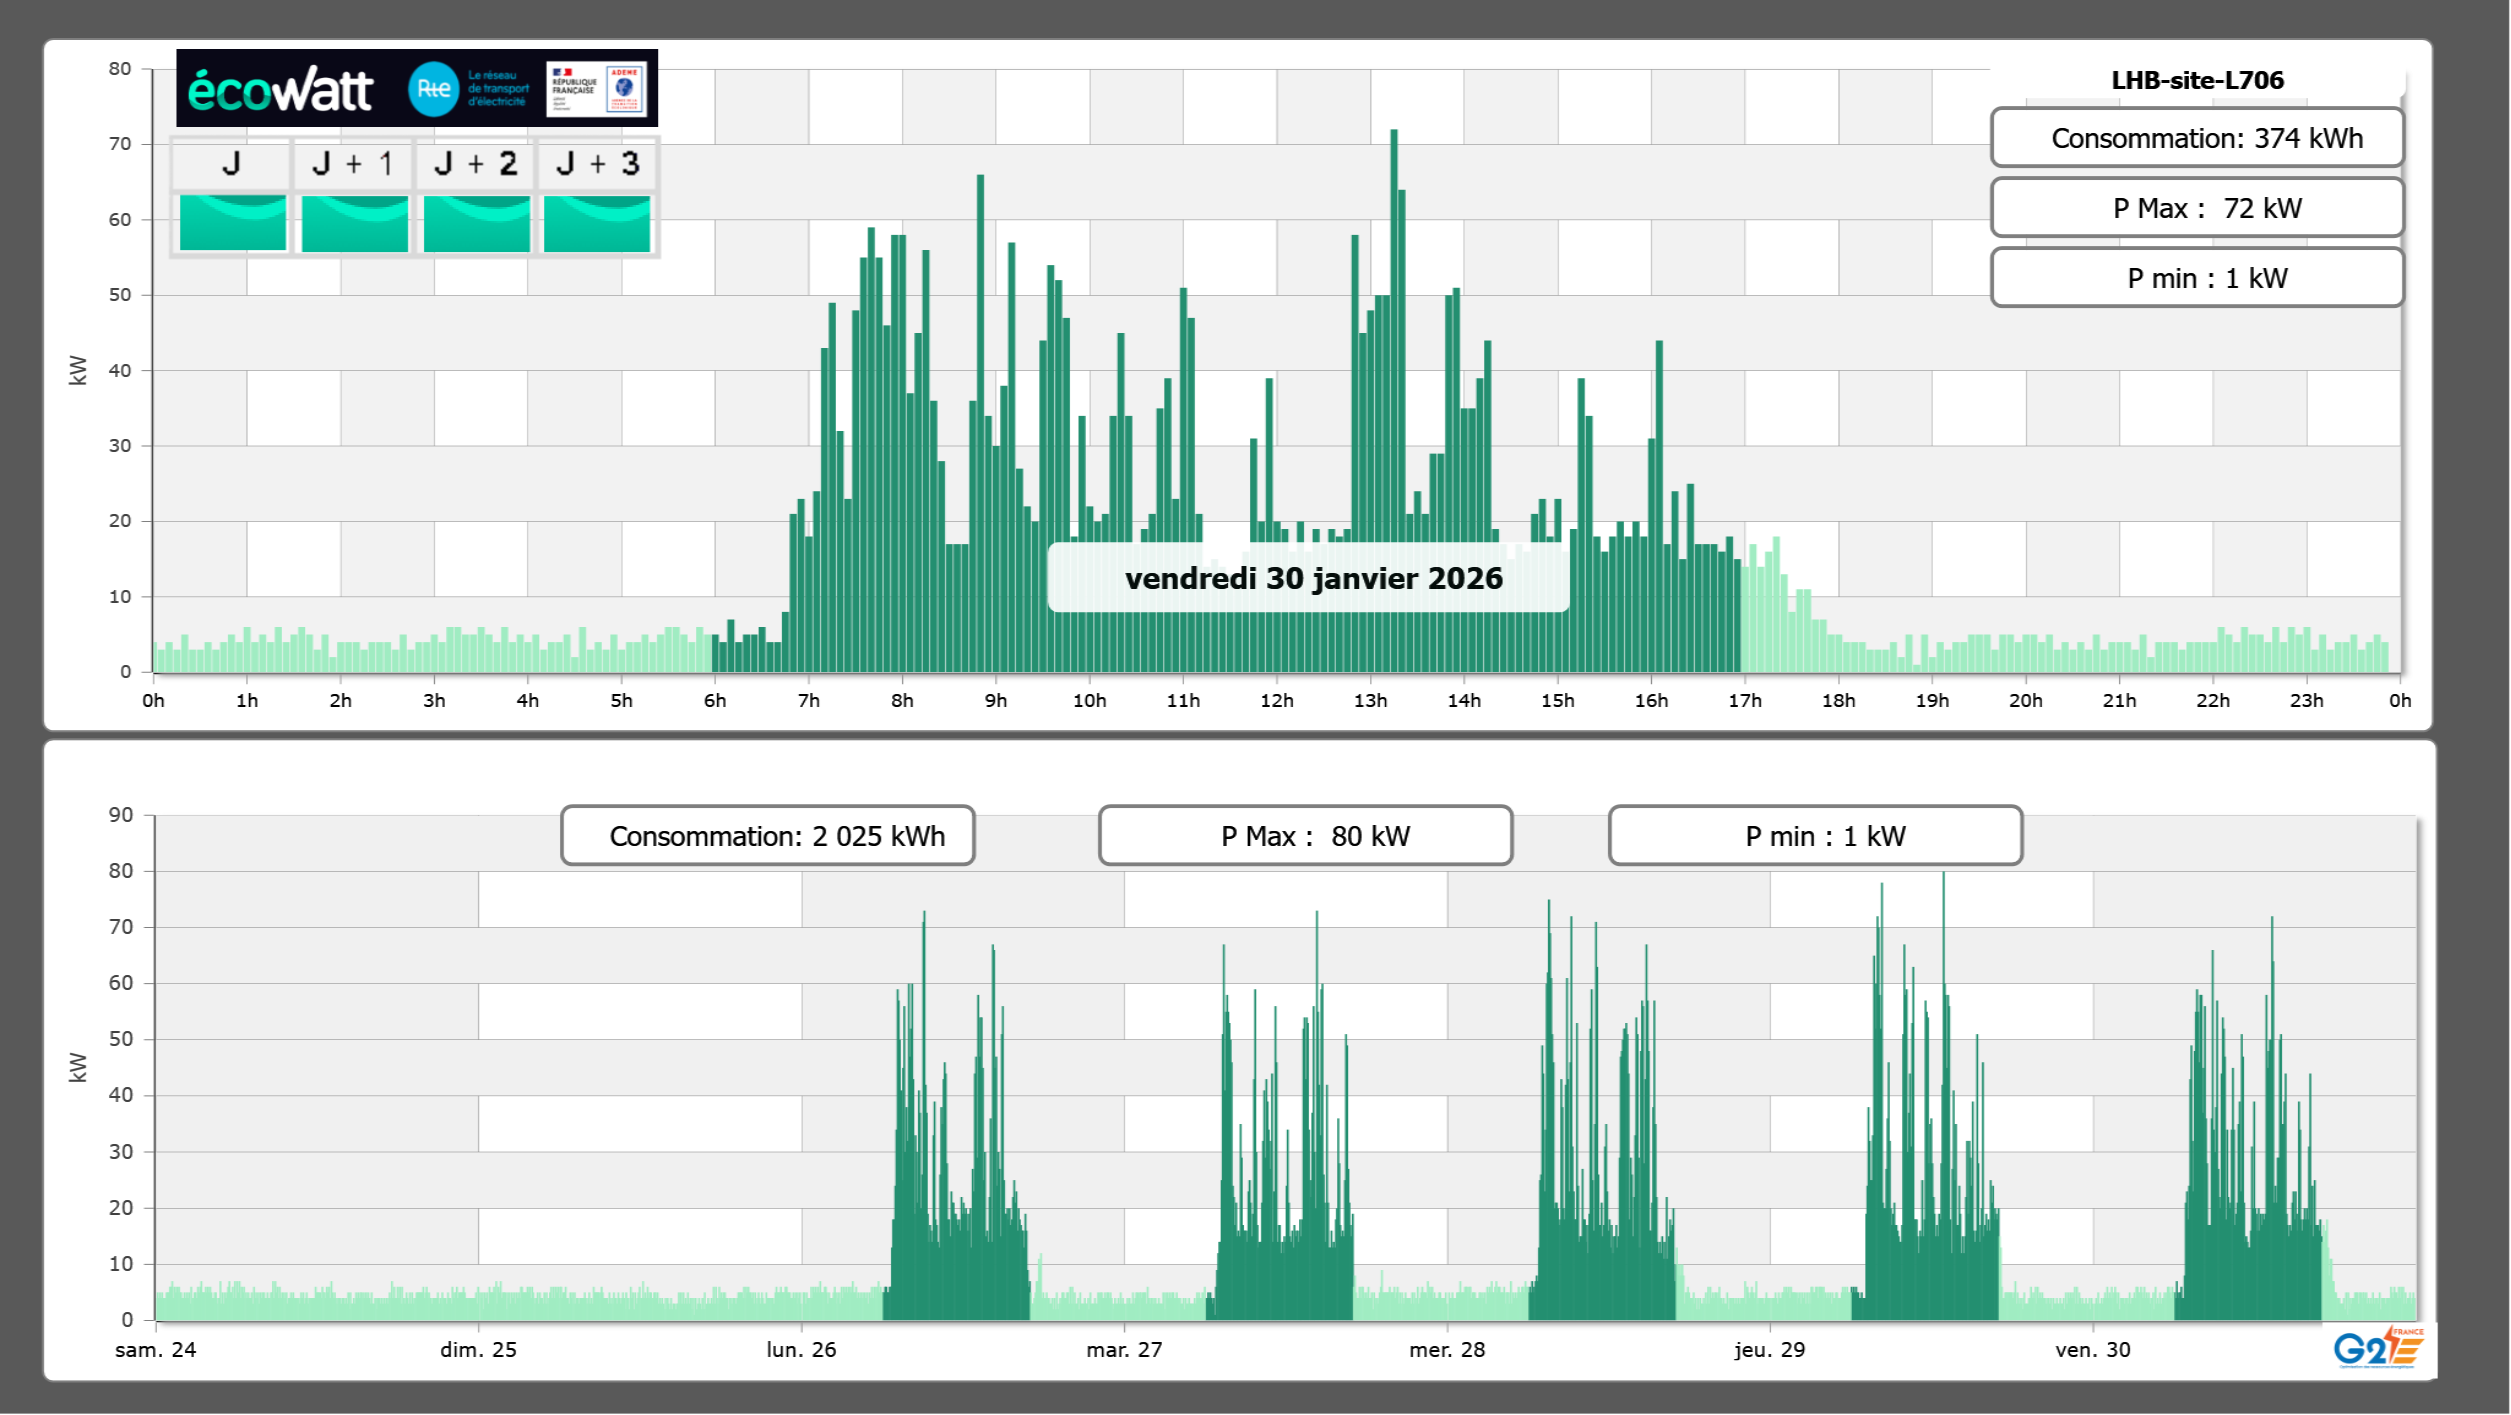The width and height of the screenshot is (2511, 1415).
Task: Select the J + 1 green indicator
Action: [354, 223]
